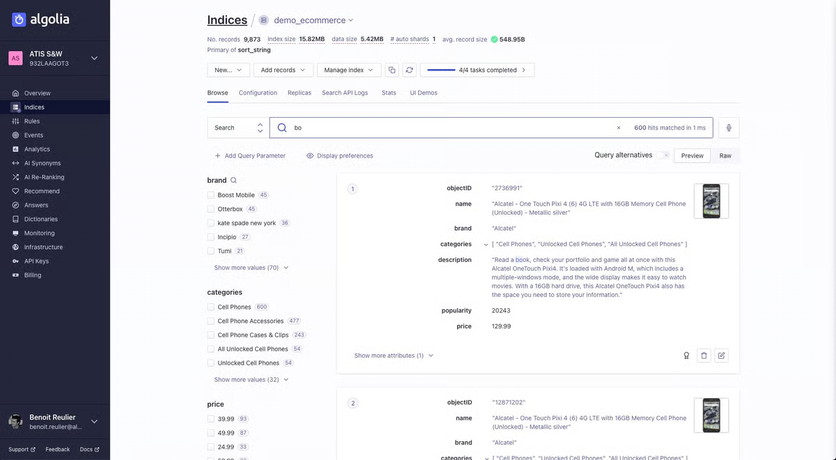Image resolution: width=836 pixels, height=460 pixels.
Task: Open the demo_ecommerce index dropdown
Action: click(x=314, y=20)
